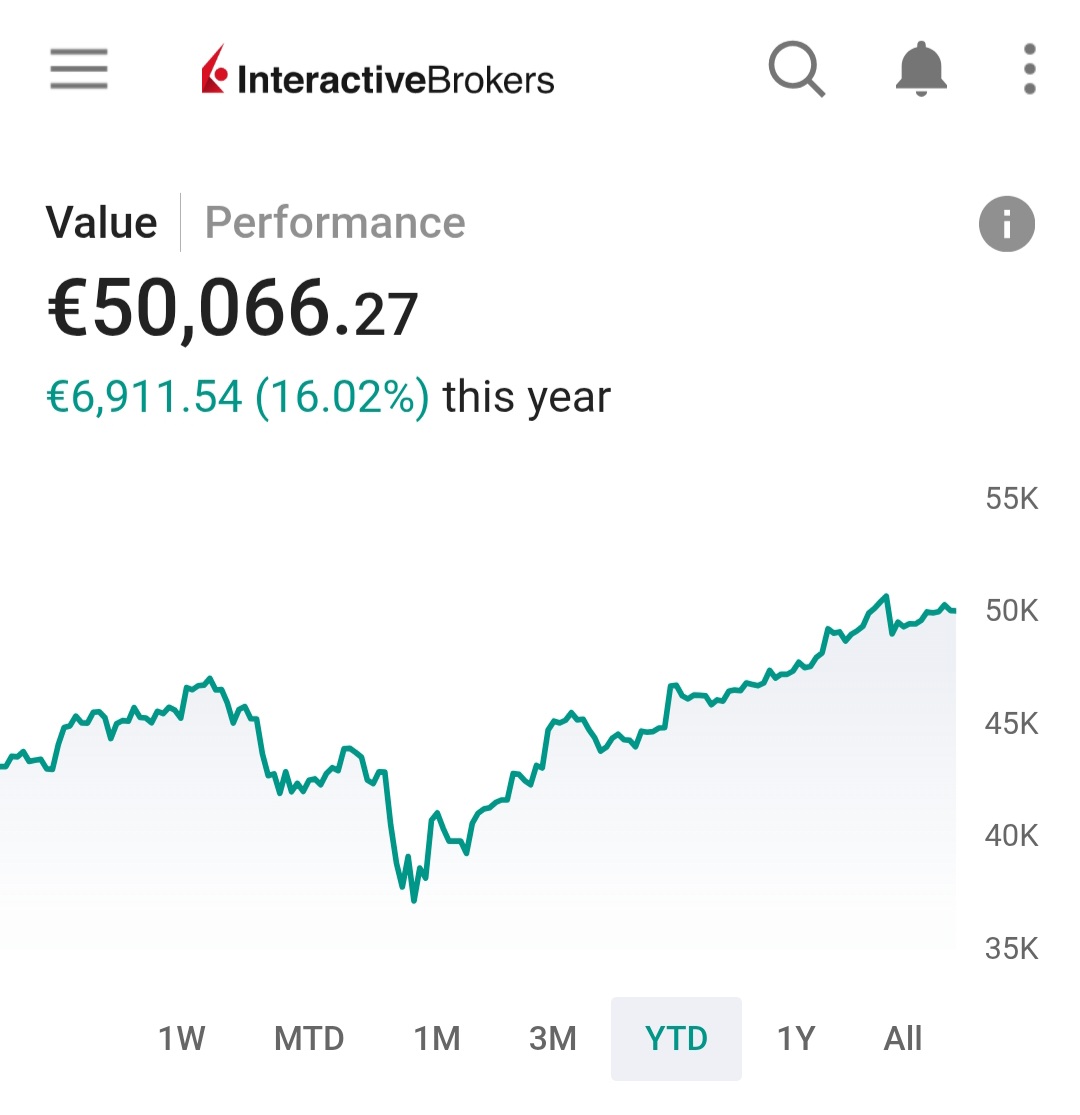Switch chart period to 1Y
1080x1115 pixels.
pos(796,1039)
